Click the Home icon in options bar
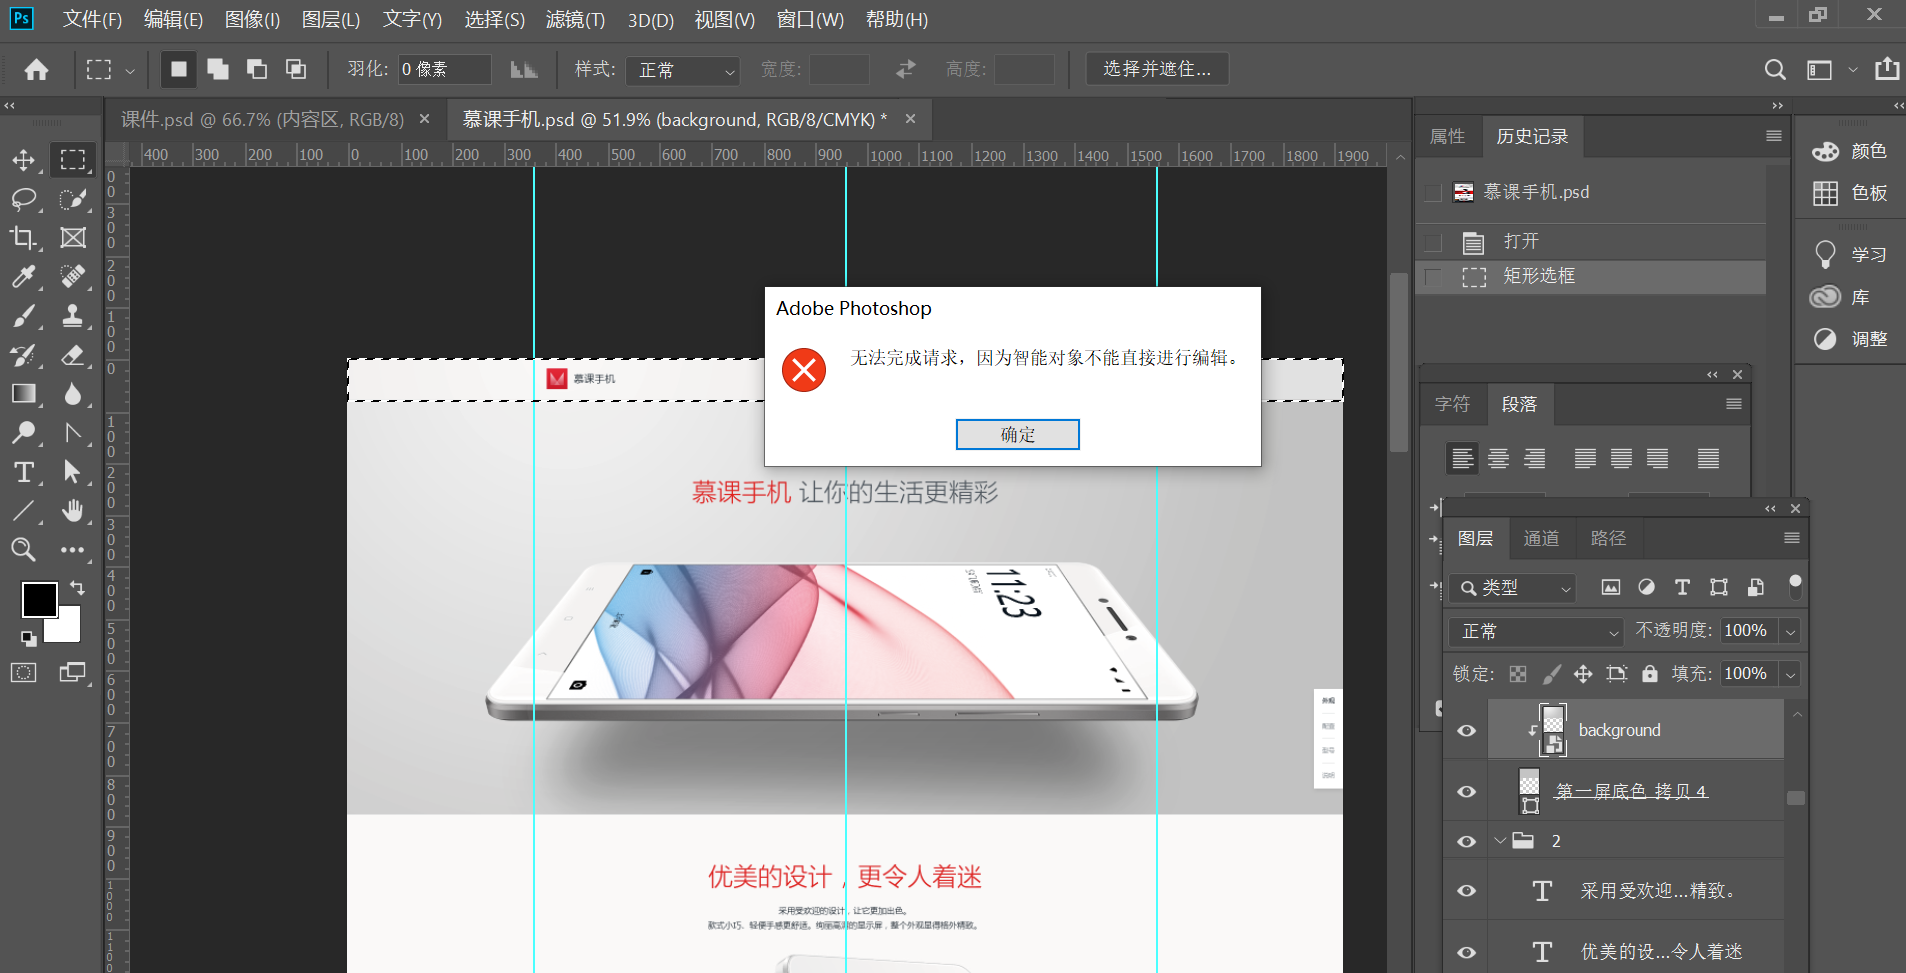The height and width of the screenshot is (973, 1906). tap(37, 69)
